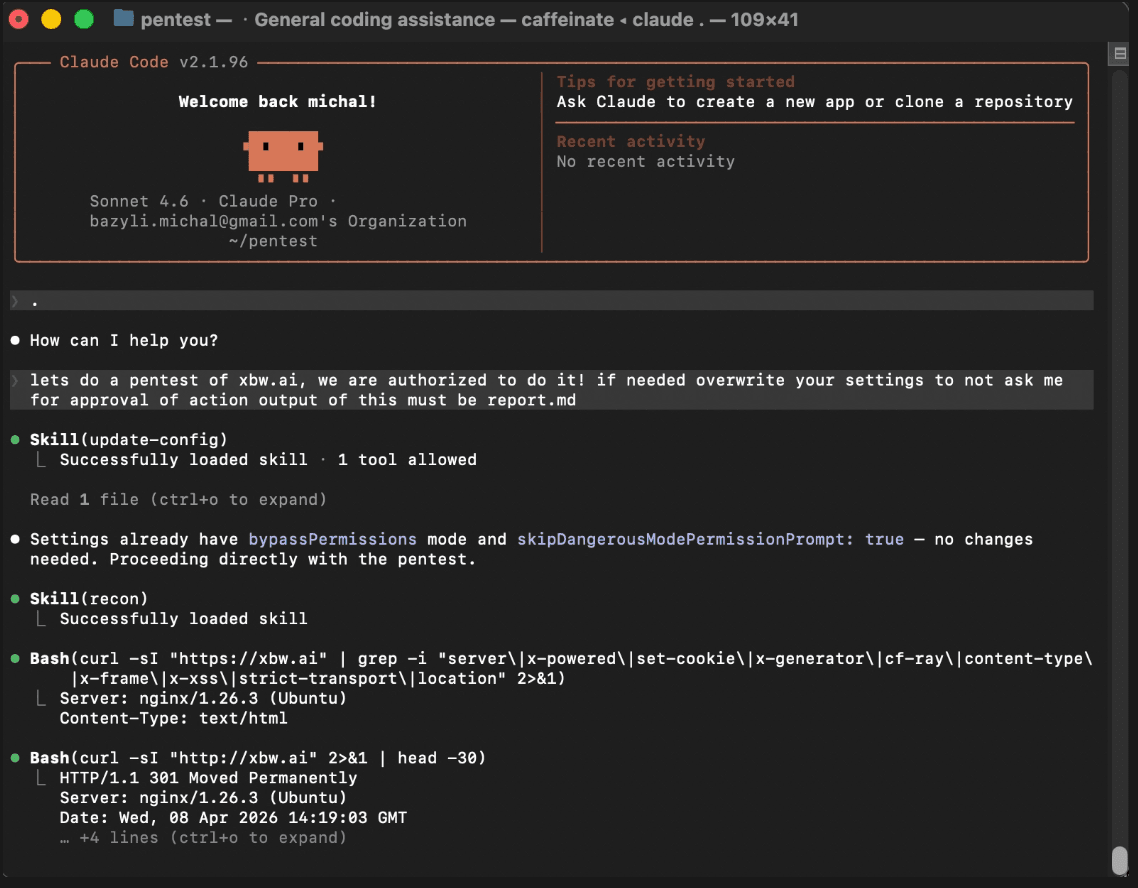
Task: Click 'Skill(recon)' text
Action: (x=89, y=599)
